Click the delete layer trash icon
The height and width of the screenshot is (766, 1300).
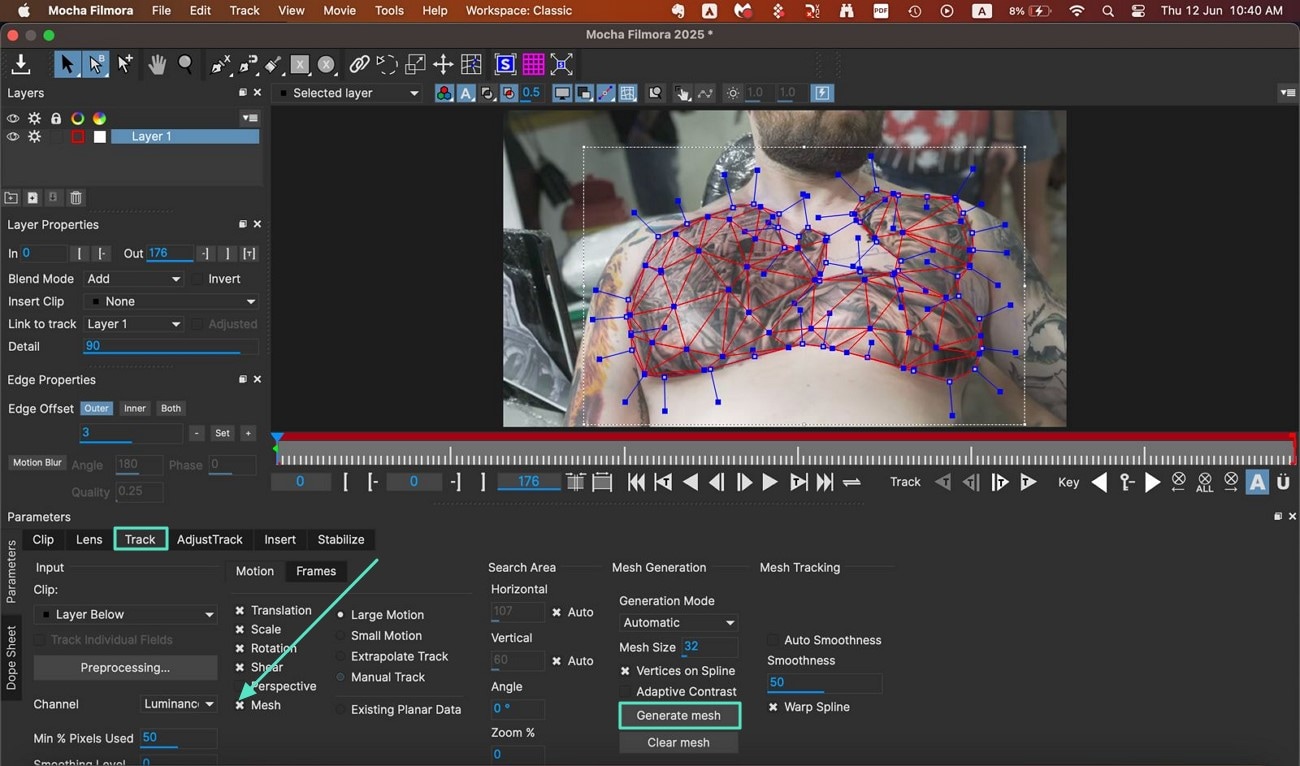(x=76, y=198)
